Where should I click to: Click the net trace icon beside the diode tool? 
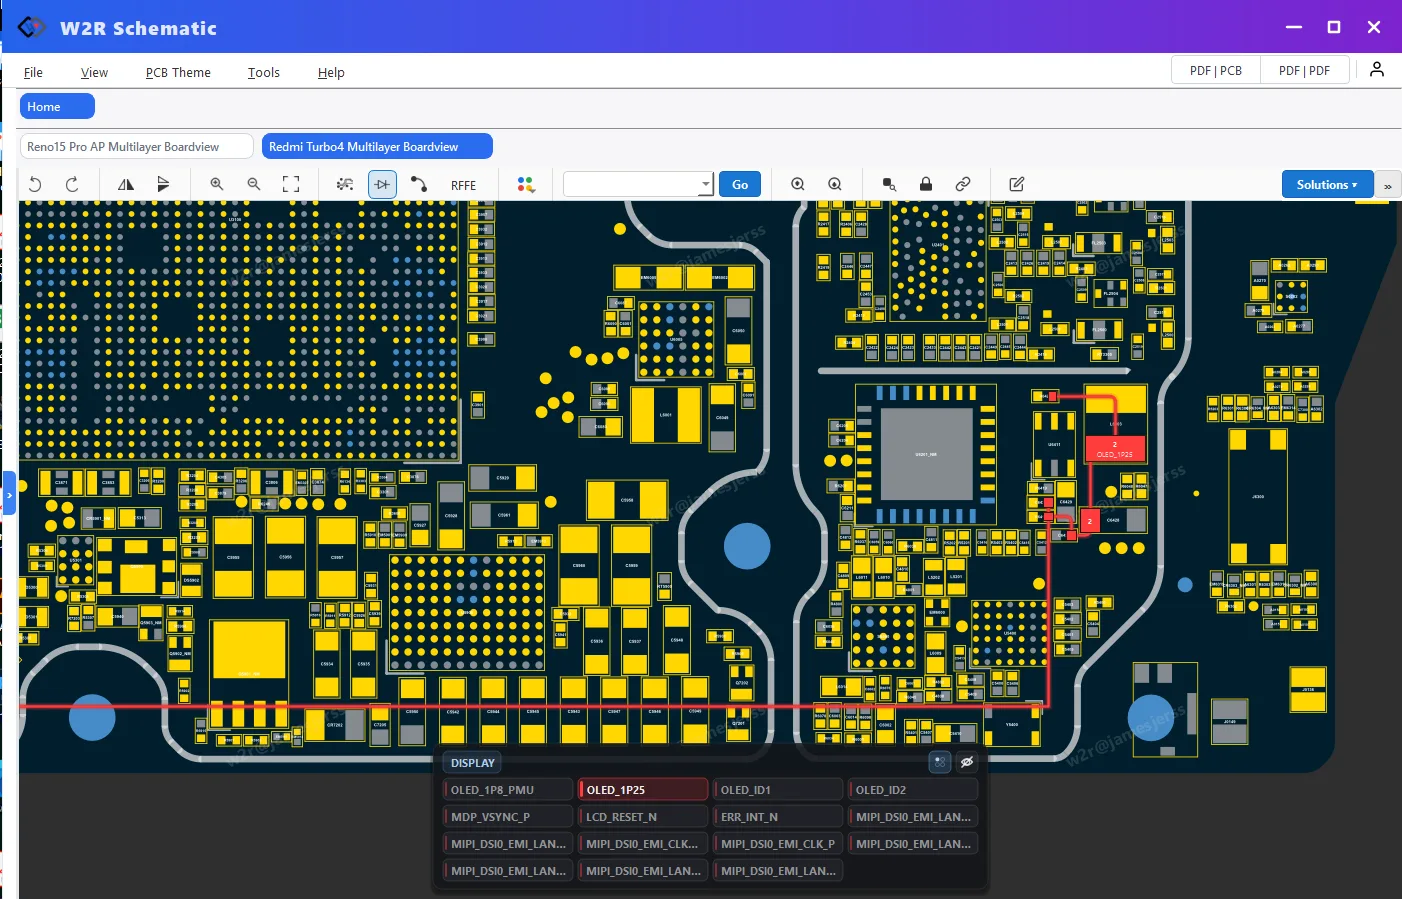click(x=345, y=184)
